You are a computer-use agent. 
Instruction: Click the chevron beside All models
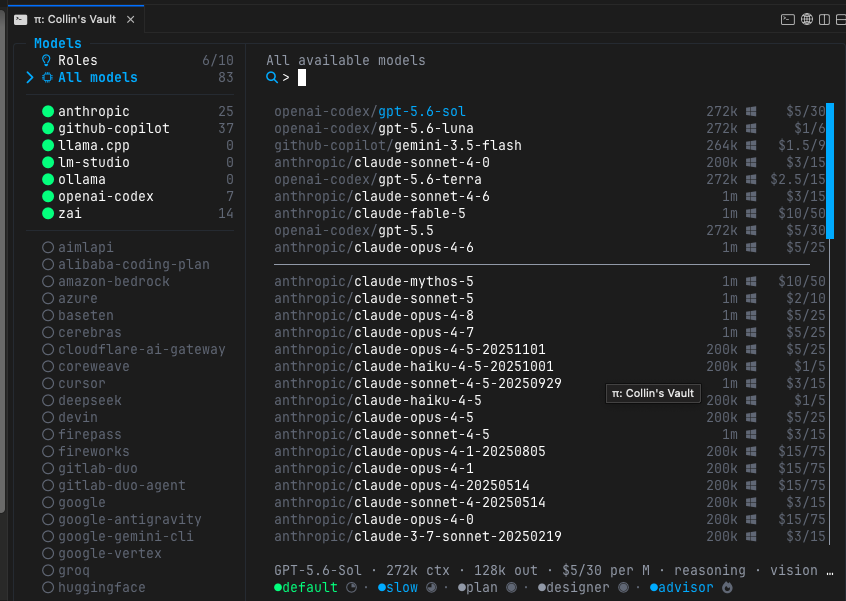30,78
